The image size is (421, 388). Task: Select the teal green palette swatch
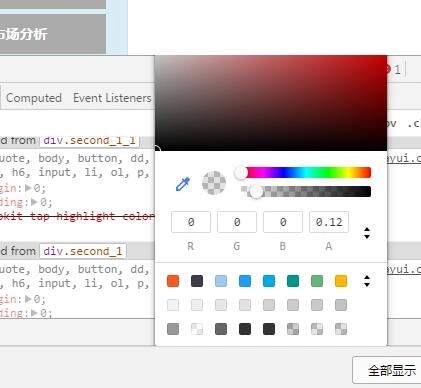click(x=293, y=281)
